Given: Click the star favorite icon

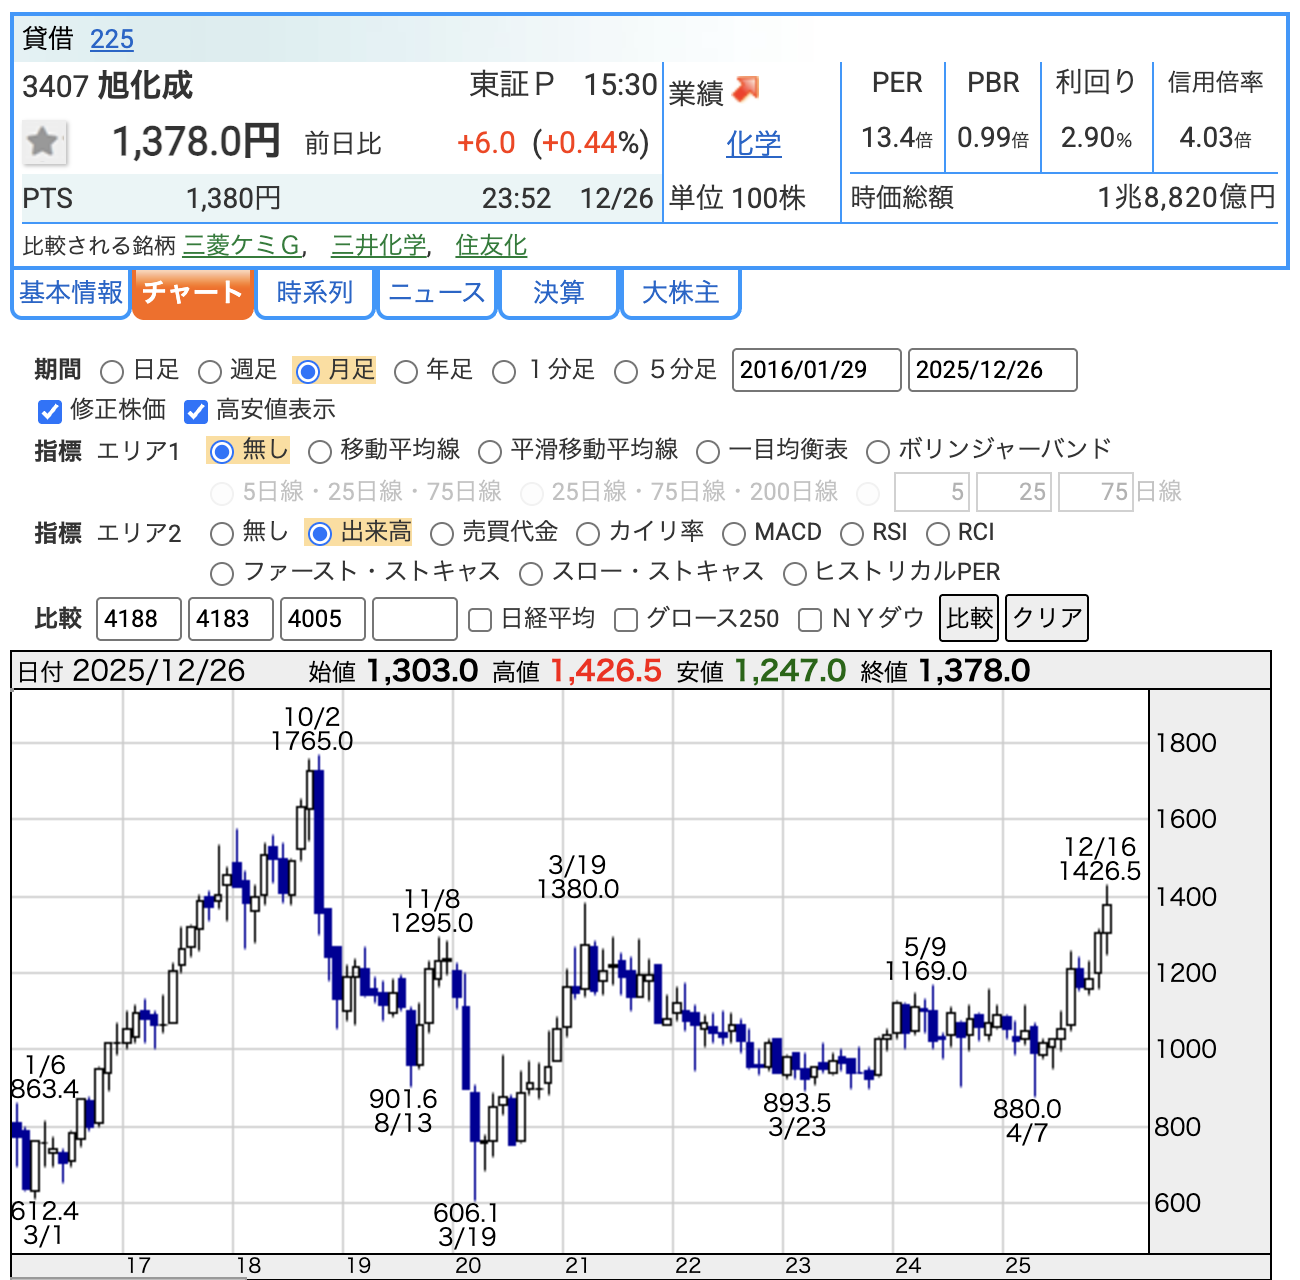Looking at the screenshot, I should (x=43, y=142).
